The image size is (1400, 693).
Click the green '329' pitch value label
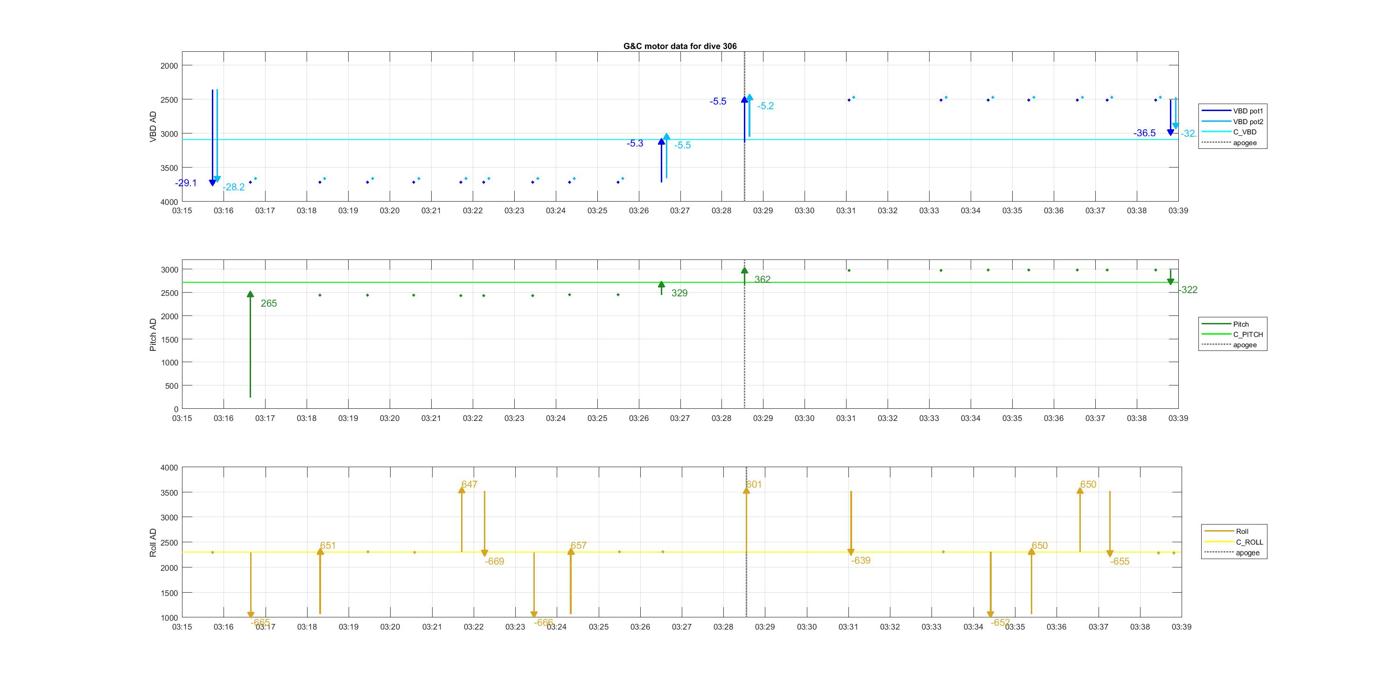[x=679, y=293]
